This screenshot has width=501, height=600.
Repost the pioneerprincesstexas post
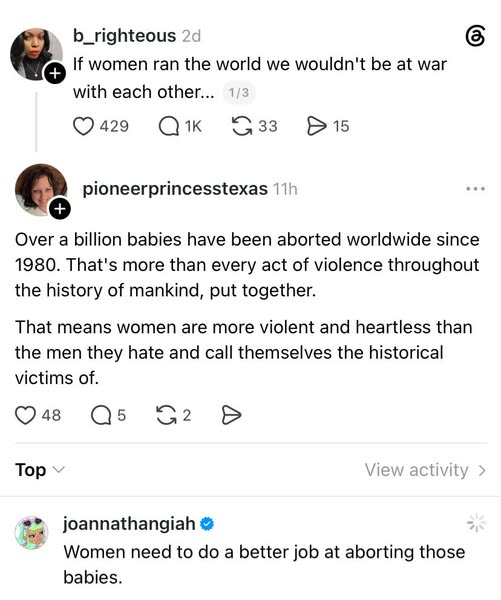tap(166, 415)
